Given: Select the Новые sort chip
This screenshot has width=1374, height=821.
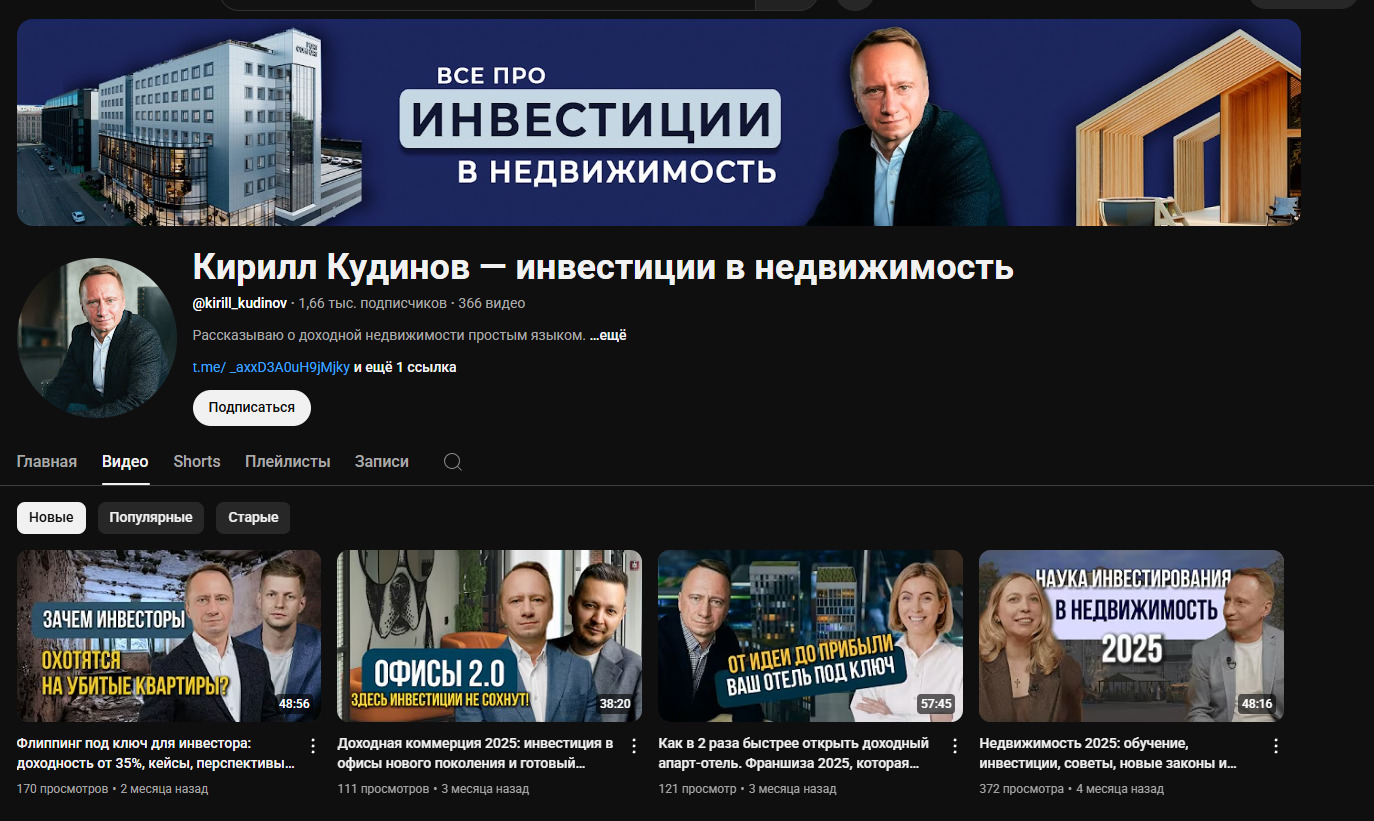Looking at the screenshot, I should point(51,518).
